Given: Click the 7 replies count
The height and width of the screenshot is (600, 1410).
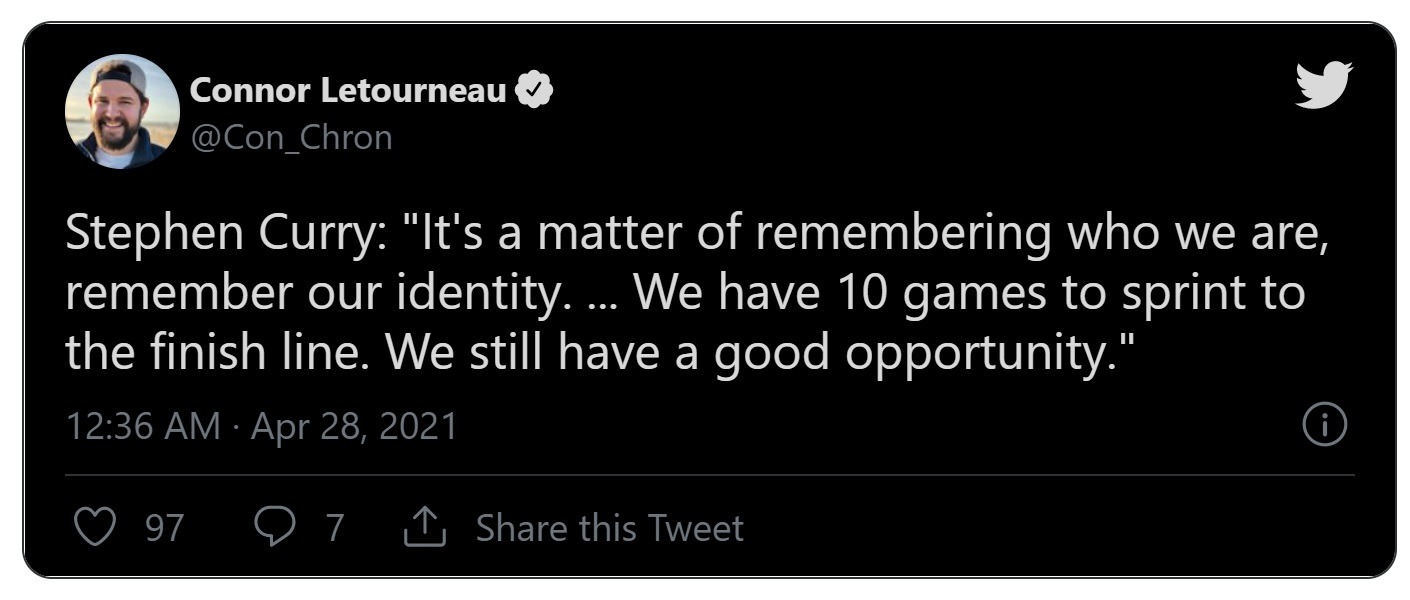Looking at the screenshot, I should pyautogui.click(x=335, y=528).
